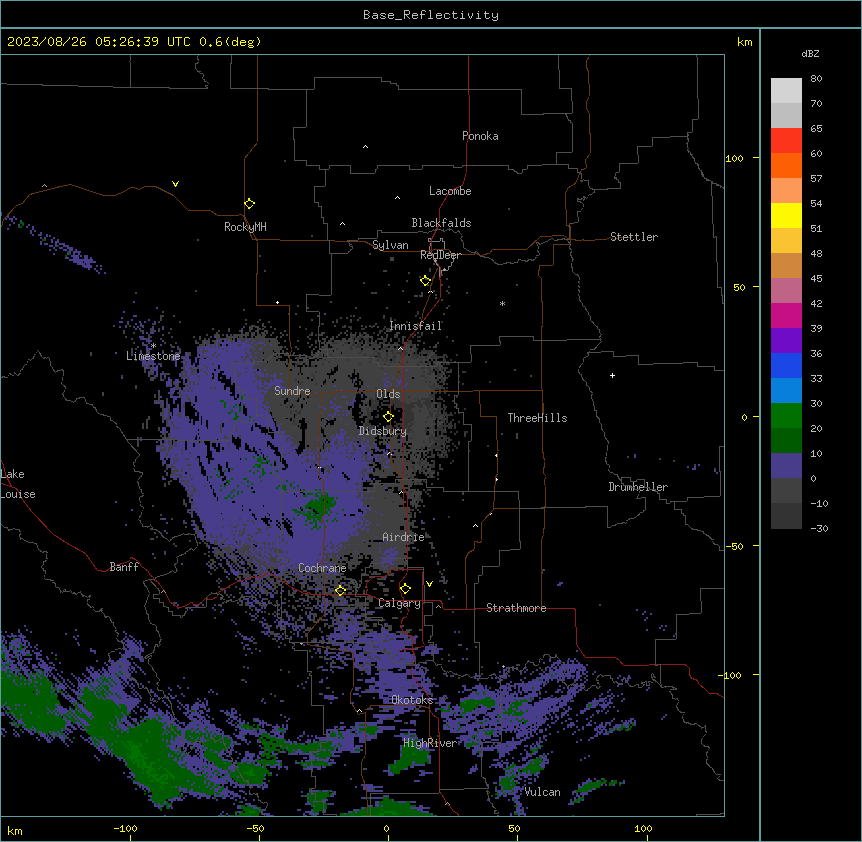Click the Limestone label
This screenshot has width=862, height=842.
point(153,356)
